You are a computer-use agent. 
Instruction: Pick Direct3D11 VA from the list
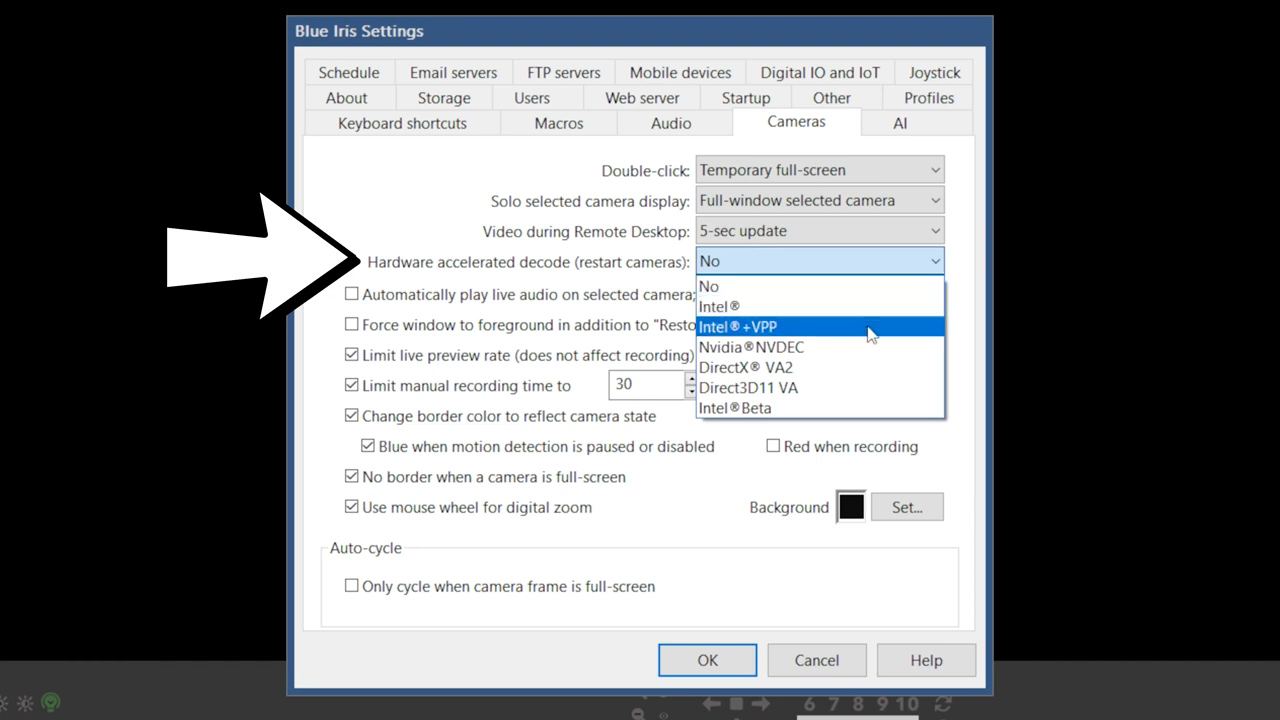(820, 388)
